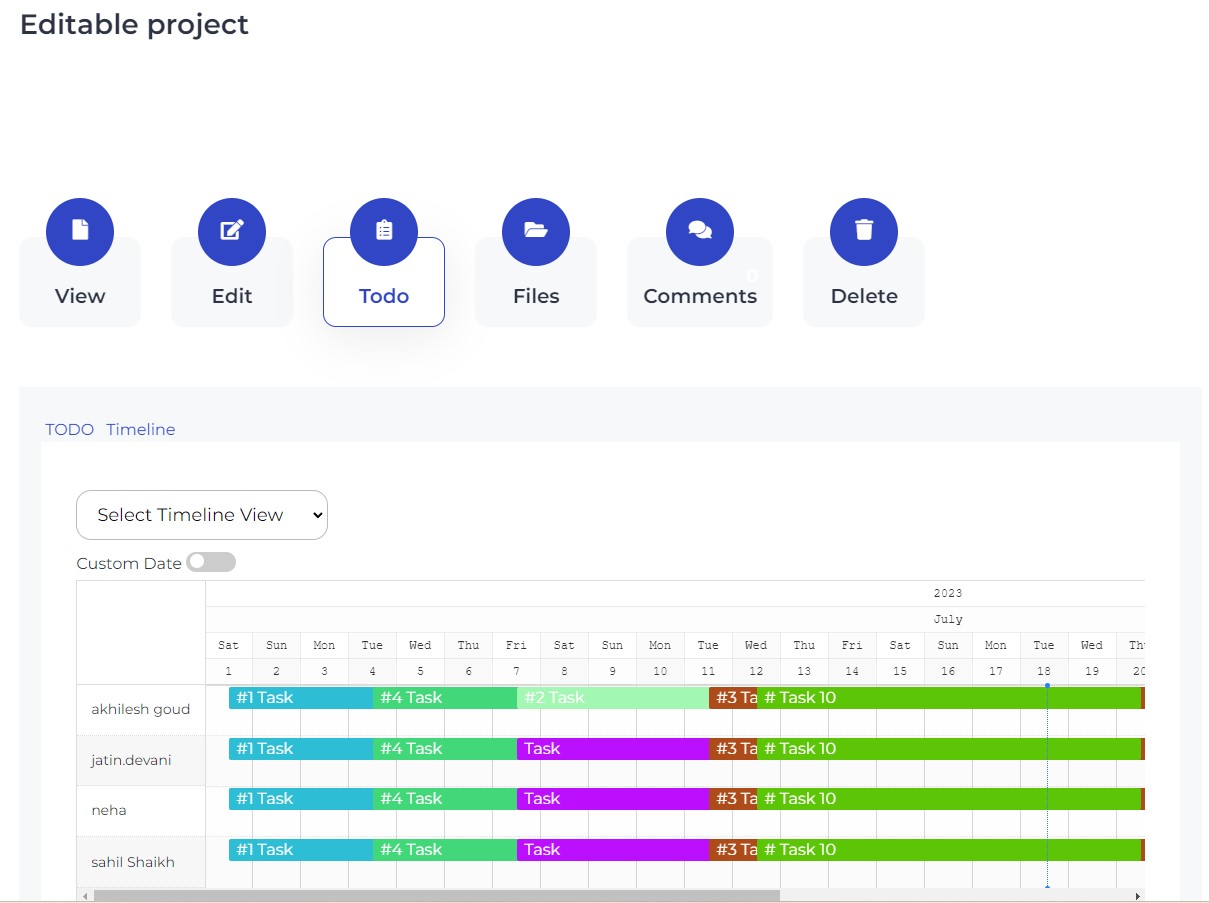Click the Delete trash icon
Screen dimensions: 1209x903
(x=864, y=232)
